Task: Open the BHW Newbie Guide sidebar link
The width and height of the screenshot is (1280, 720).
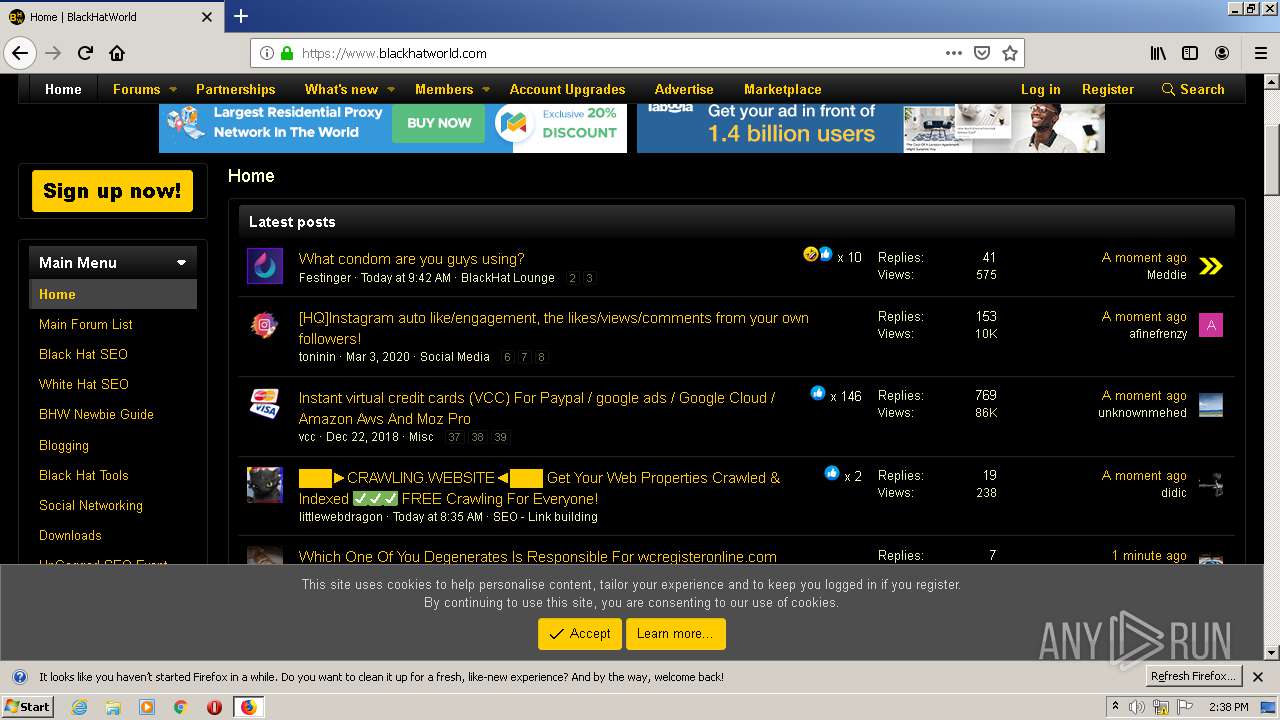Action: click(x=96, y=414)
